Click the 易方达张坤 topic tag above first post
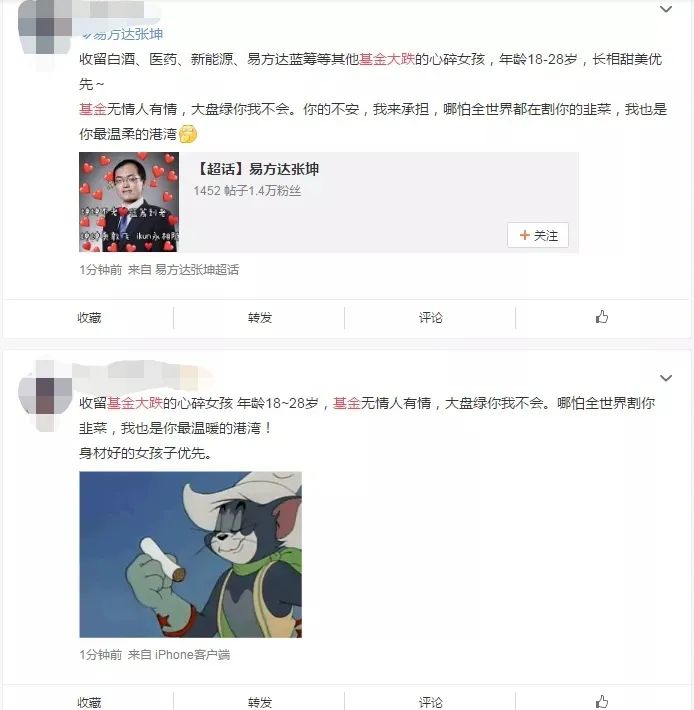The image size is (694, 710). [123, 34]
